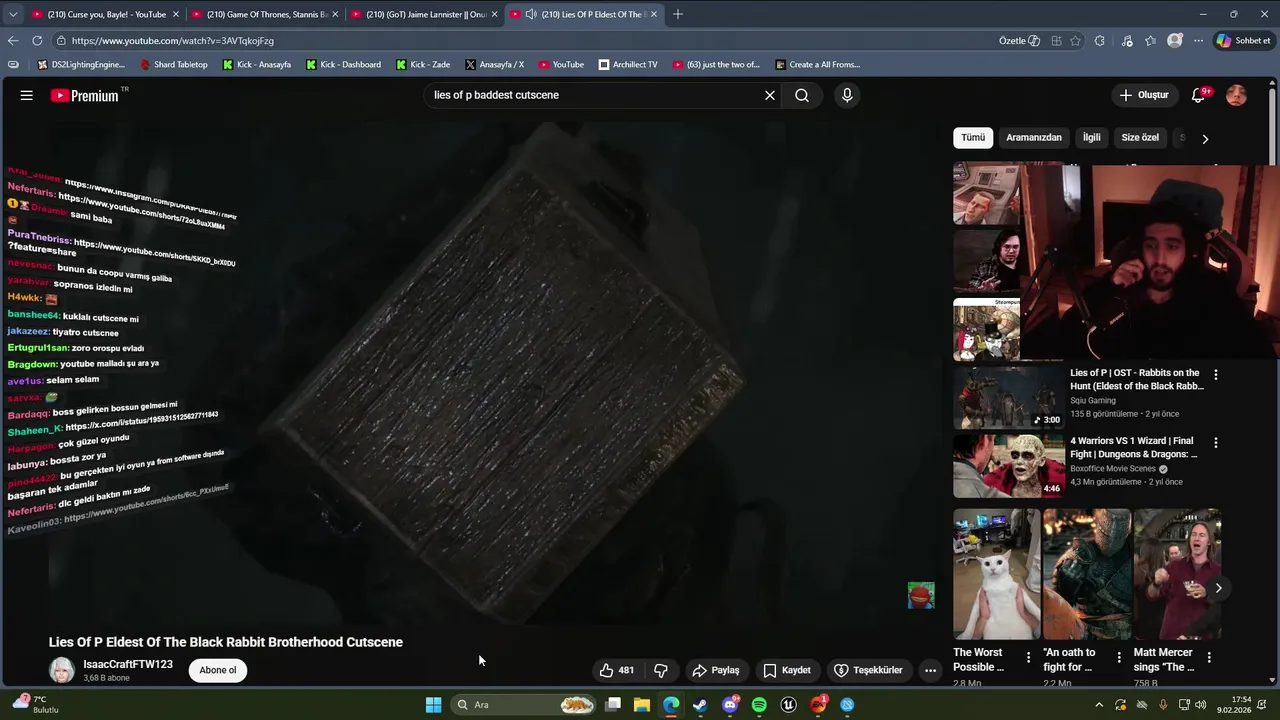The height and width of the screenshot is (720, 1280).
Task: Open more actions menu under the video
Action: click(930, 670)
